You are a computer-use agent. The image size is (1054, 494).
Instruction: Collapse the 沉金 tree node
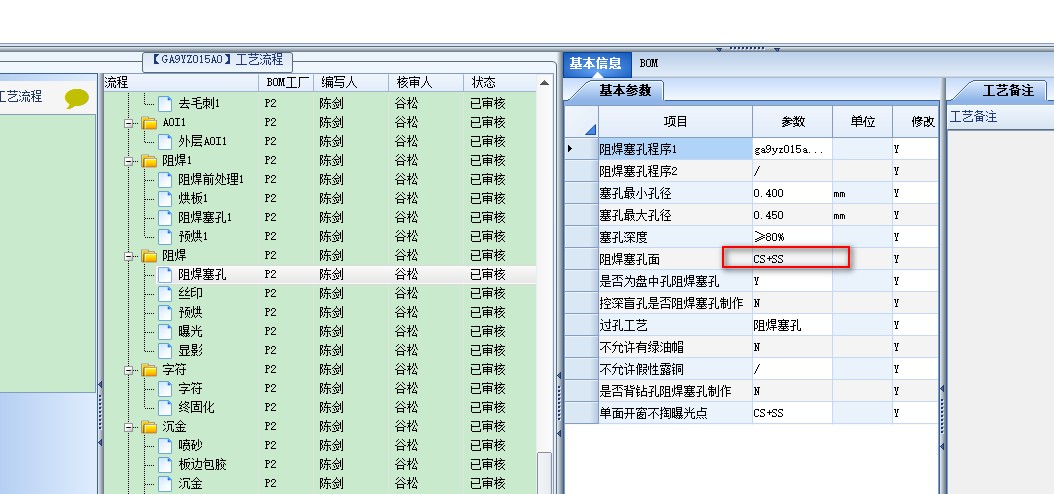click(128, 427)
